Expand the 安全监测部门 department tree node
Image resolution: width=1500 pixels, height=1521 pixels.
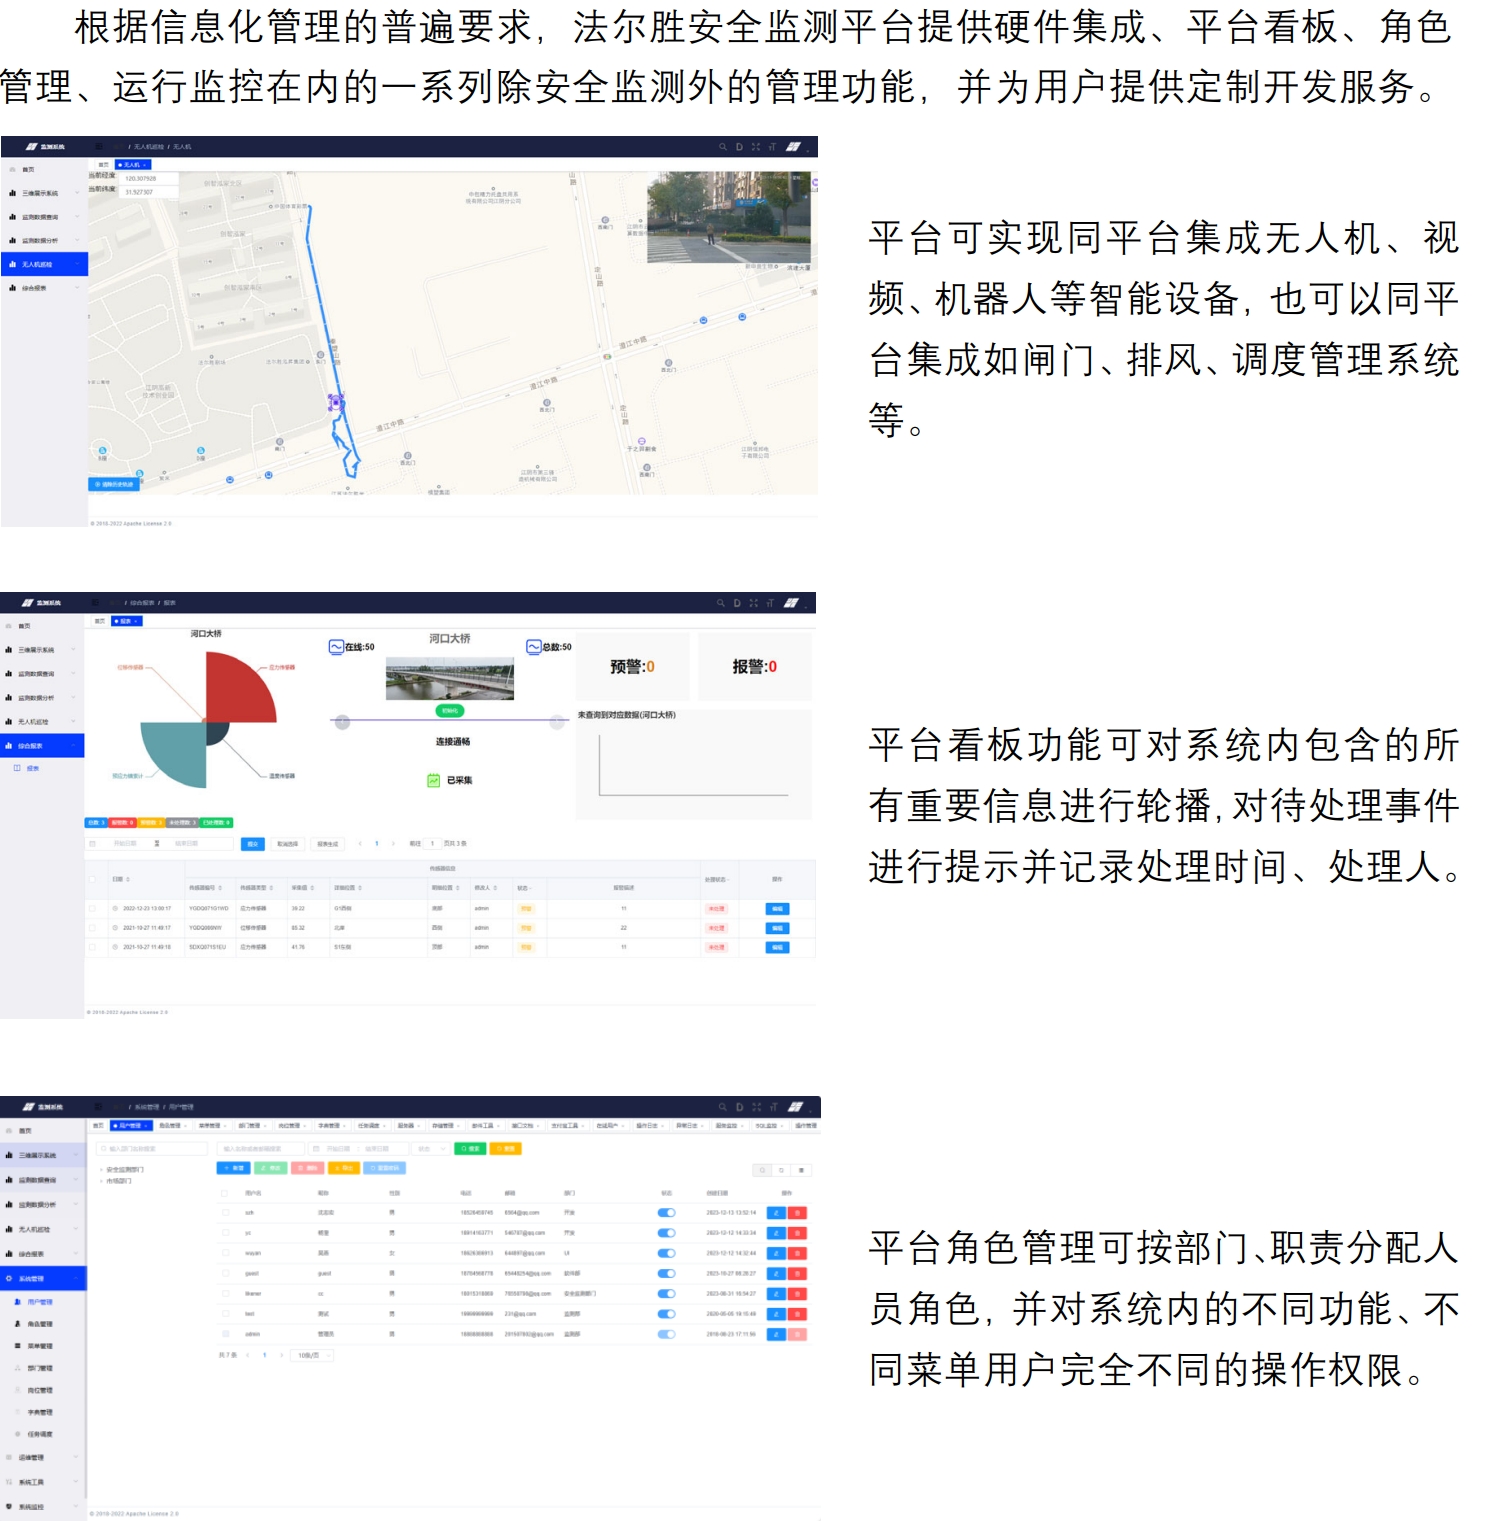101,1169
